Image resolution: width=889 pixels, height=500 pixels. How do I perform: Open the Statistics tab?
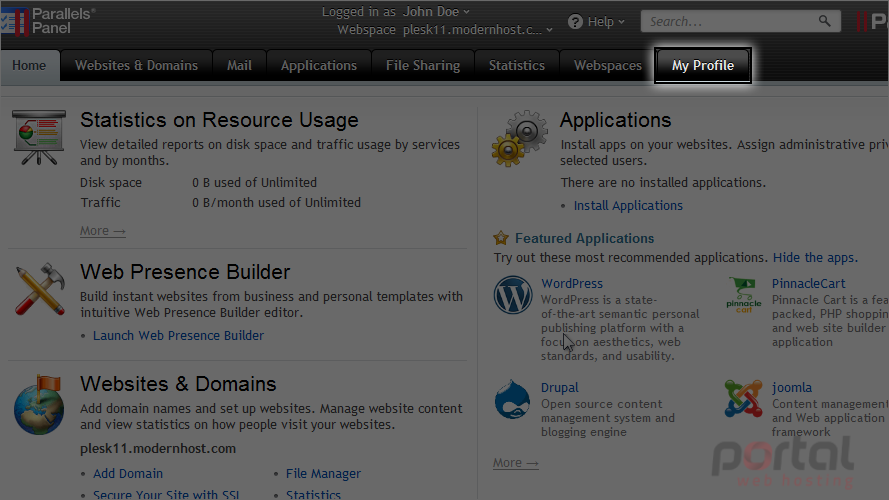517,65
